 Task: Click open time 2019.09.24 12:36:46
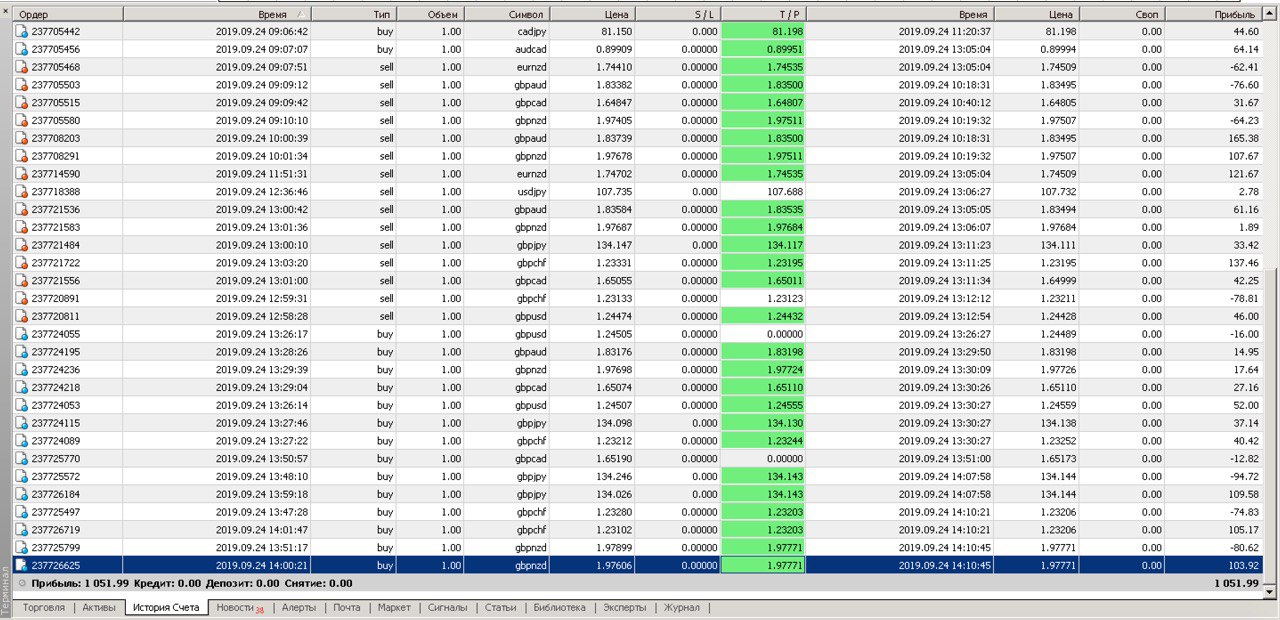point(262,192)
